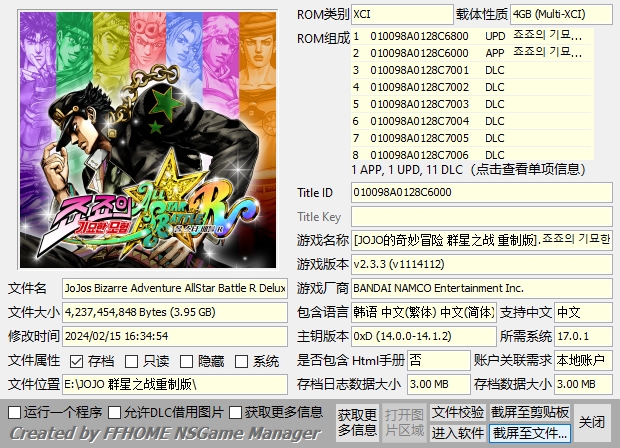Enable 运行一个程序 checkbox
This screenshot has height=448, width=620.
pos(15,412)
